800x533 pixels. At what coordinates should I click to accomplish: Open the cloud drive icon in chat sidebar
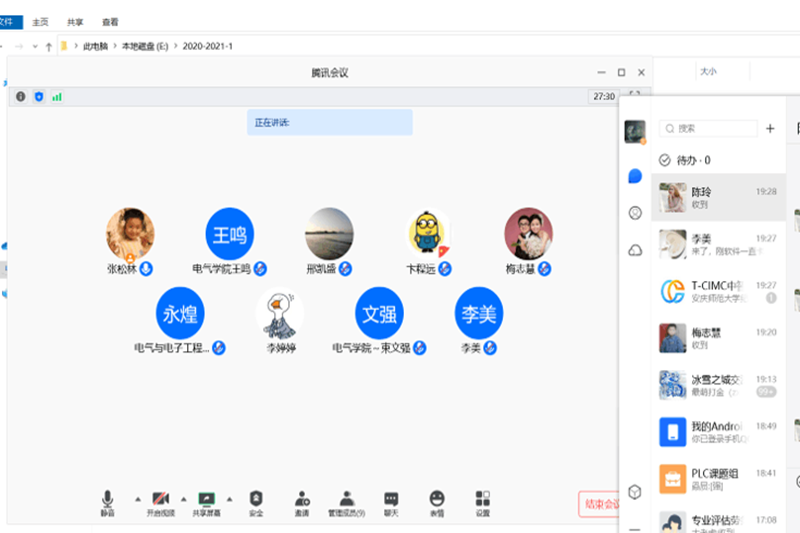tap(635, 250)
